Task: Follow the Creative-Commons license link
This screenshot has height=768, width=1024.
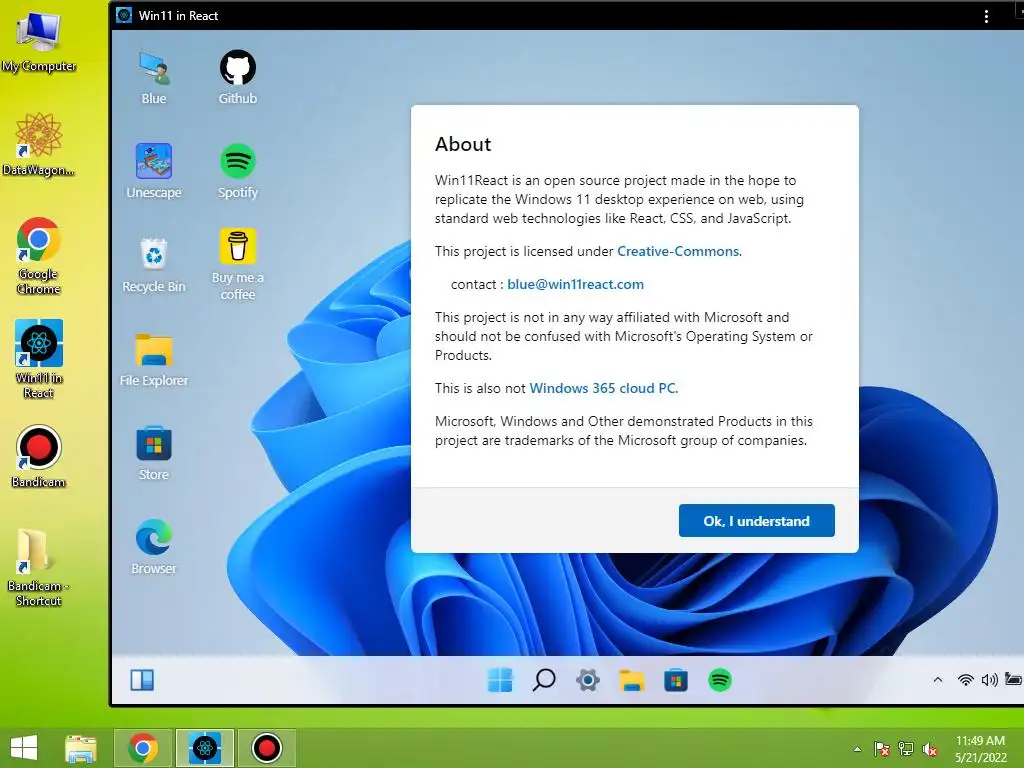Action: click(x=679, y=251)
